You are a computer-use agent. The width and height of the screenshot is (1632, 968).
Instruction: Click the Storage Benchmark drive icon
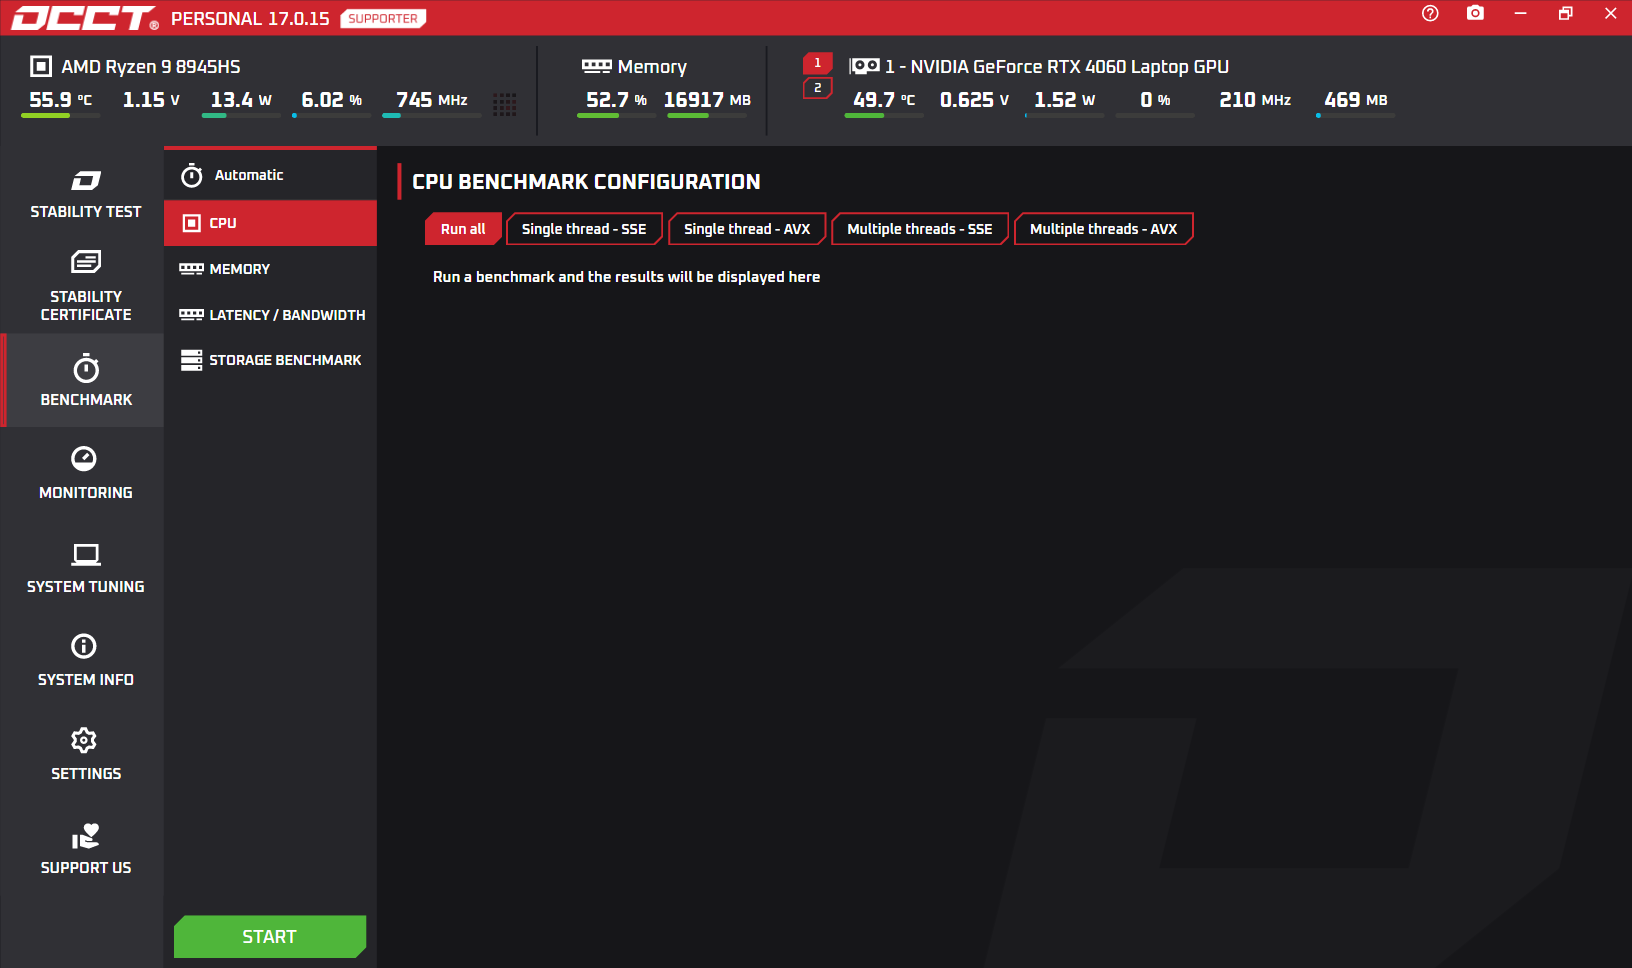click(191, 360)
